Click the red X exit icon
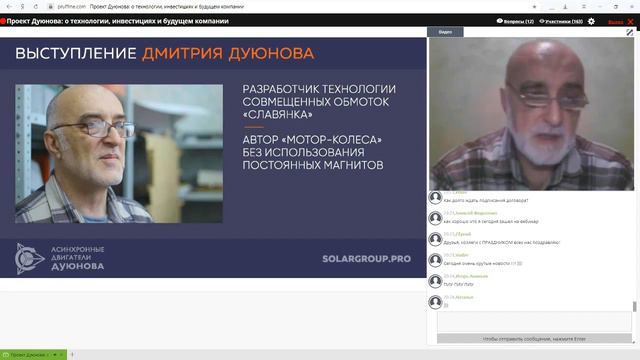The height and width of the screenshot is (360, 640). 631,21
